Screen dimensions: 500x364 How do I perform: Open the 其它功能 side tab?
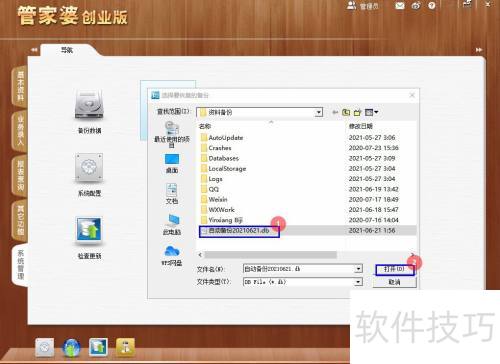click(x=20, y=220)
